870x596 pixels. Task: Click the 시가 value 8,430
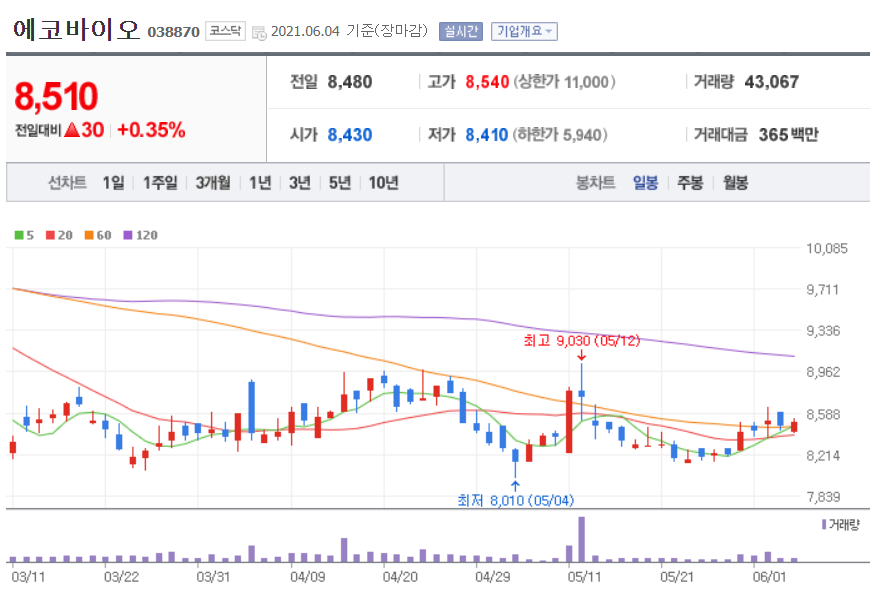(350, 135)
